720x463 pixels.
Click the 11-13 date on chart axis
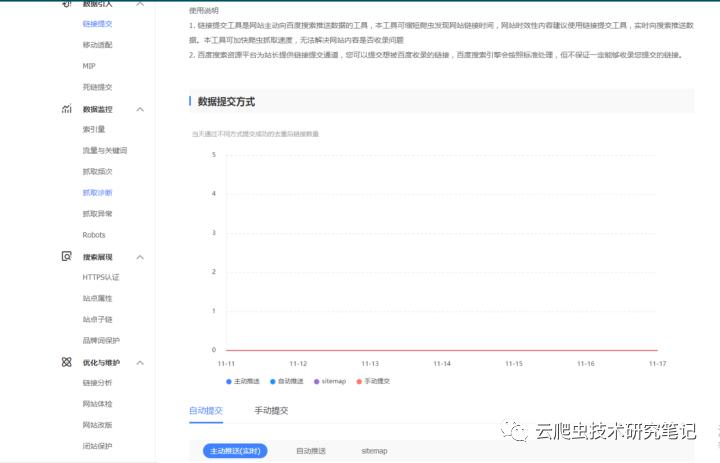(x=370, y=364)
